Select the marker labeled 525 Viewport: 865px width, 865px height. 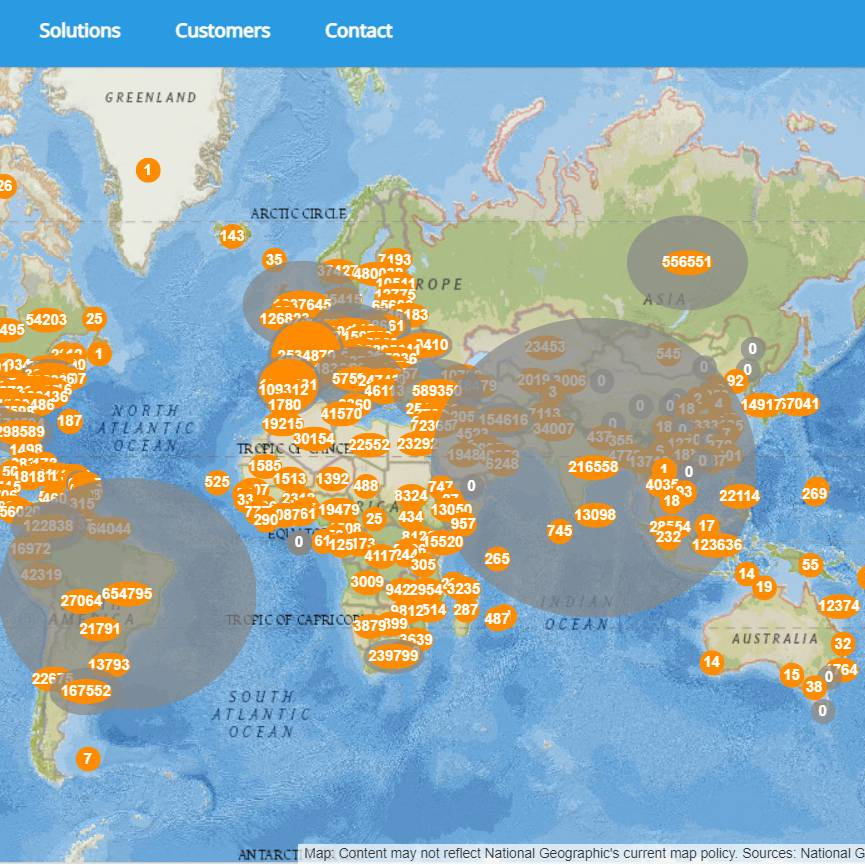pyautogui.click(x=217, y=482)
